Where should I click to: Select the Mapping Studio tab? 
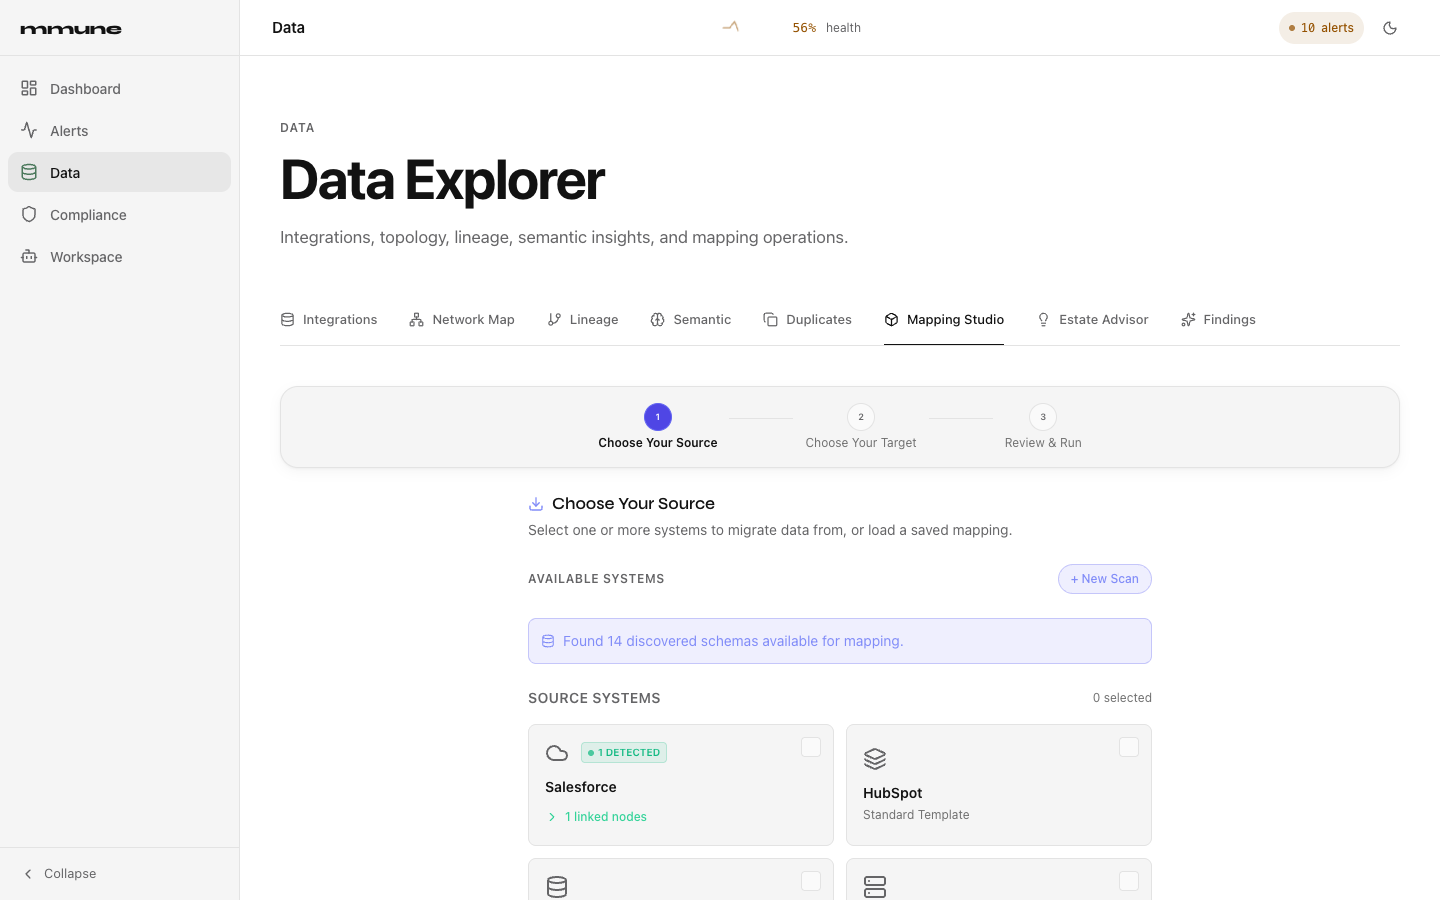[x=944, y=320]
